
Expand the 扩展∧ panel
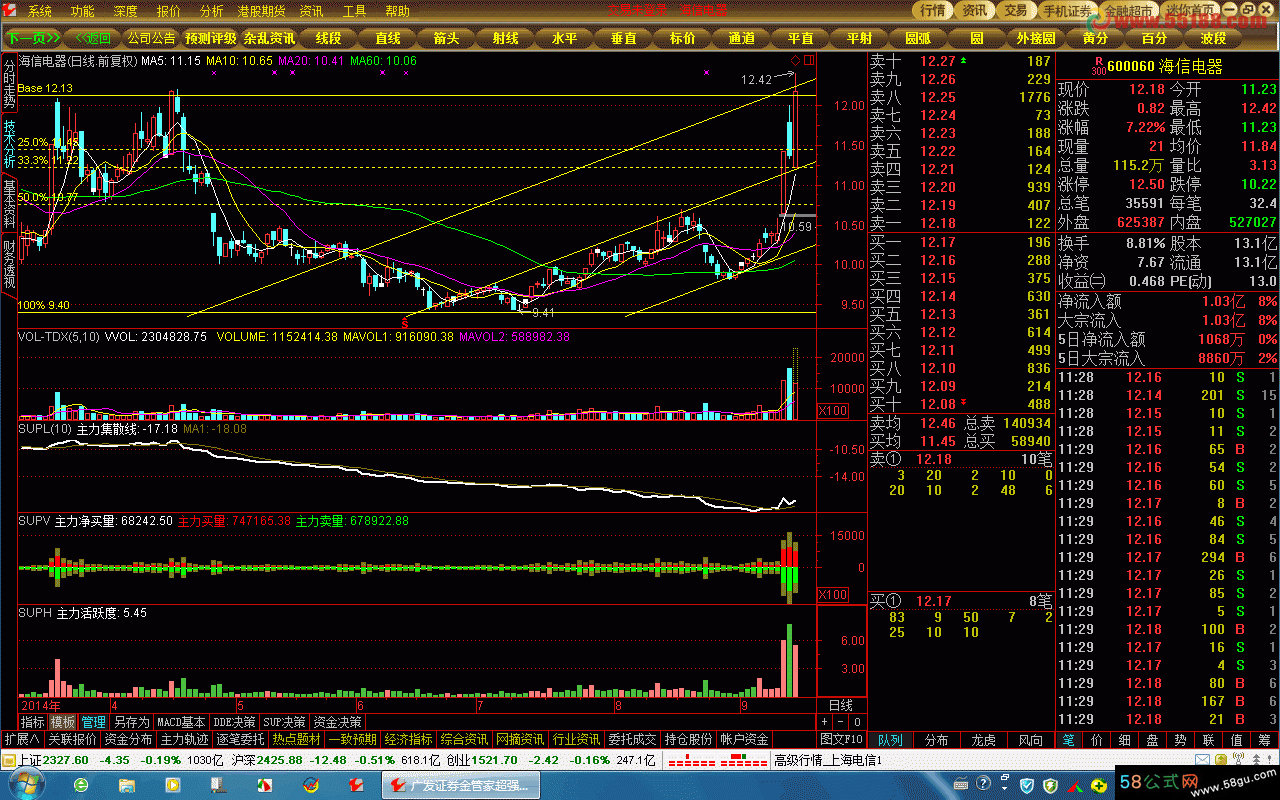click(x=22, y=739)
